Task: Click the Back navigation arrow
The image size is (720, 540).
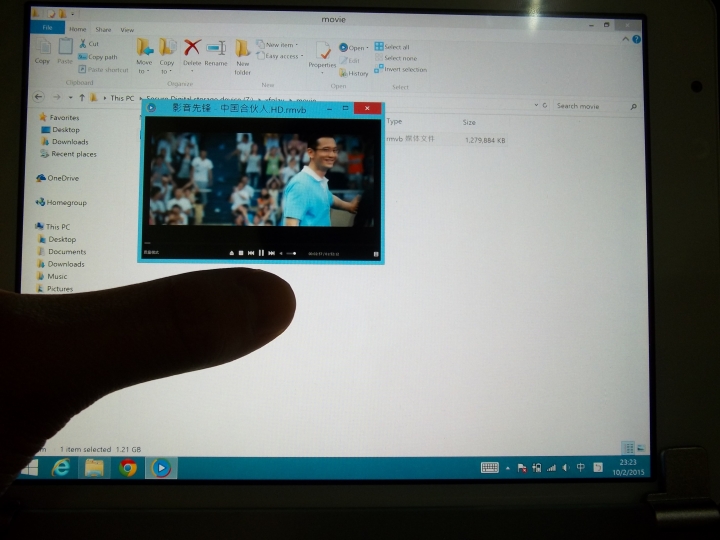Action: coord(39,97)
